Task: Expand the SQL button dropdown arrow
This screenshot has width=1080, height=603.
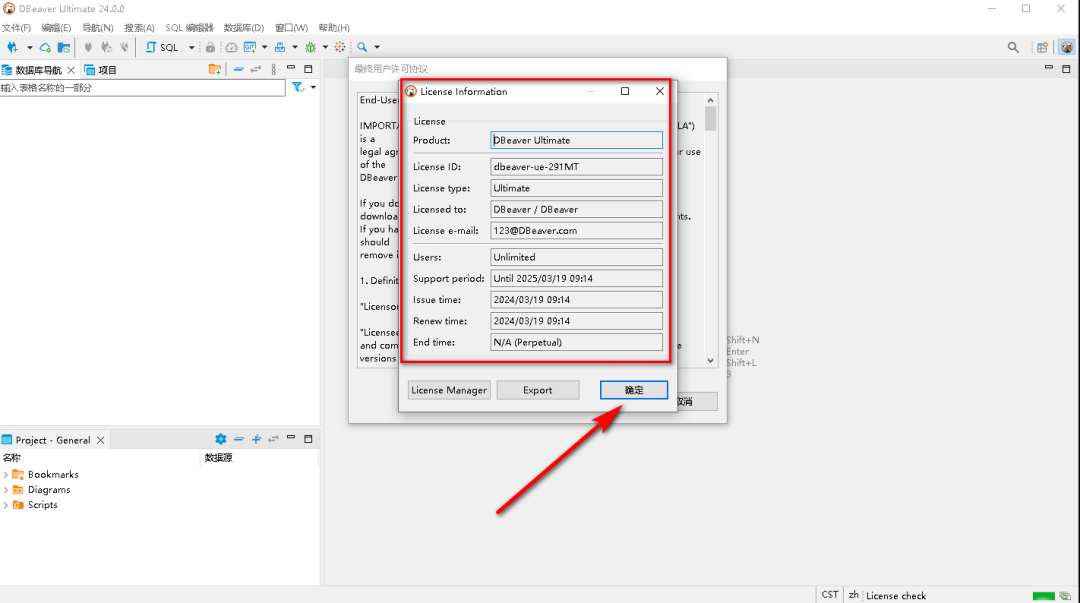Action: coord(191,48)
